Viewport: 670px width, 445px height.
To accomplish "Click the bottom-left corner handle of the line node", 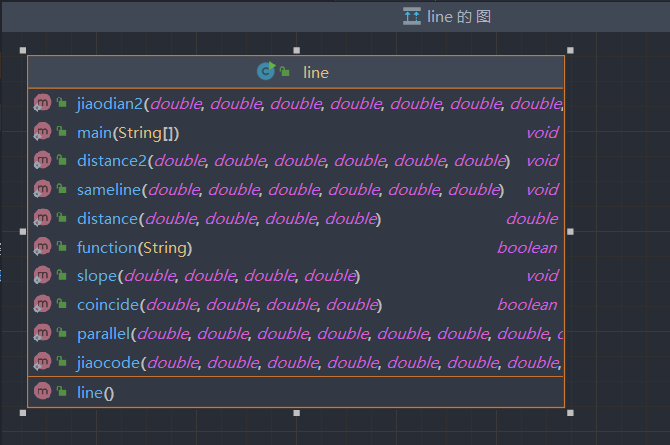I will 23,413.
